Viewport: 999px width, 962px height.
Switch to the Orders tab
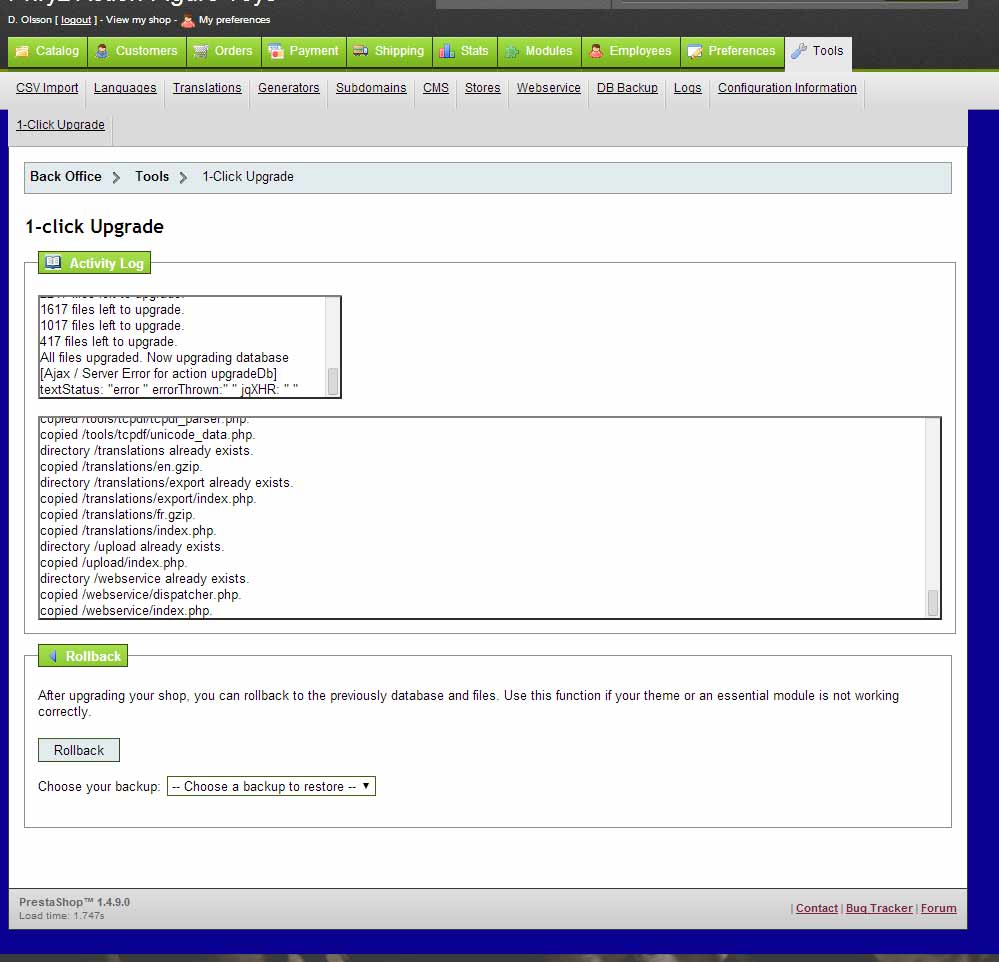224,52
